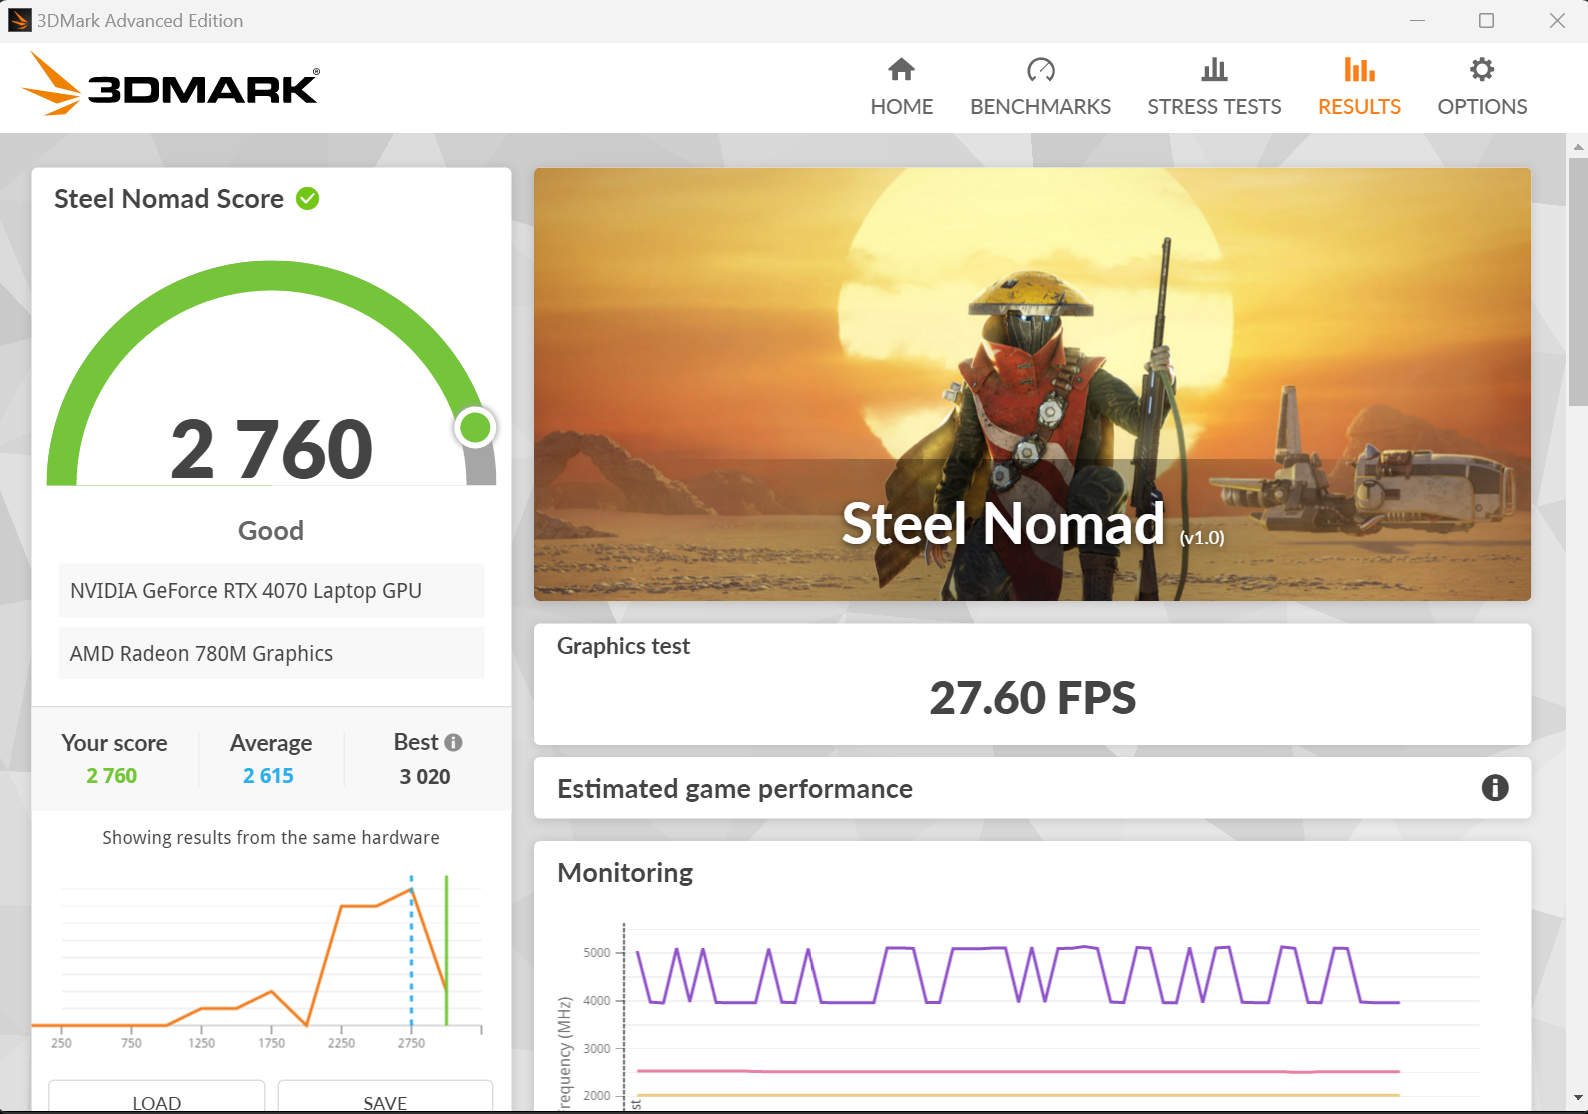Click the green score gauge indicator knob
Screen dimensions: 1588x1114
pos(475,428)
